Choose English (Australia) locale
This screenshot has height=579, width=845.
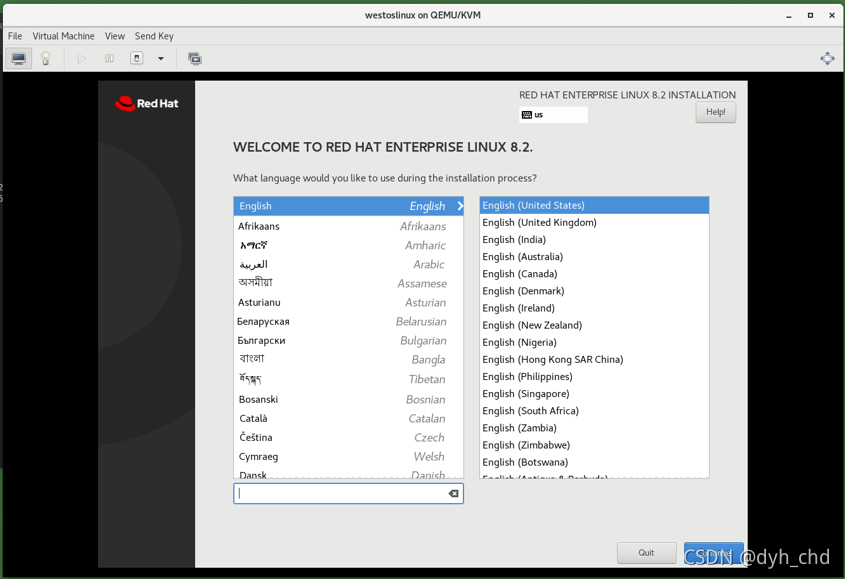(594, 257)
